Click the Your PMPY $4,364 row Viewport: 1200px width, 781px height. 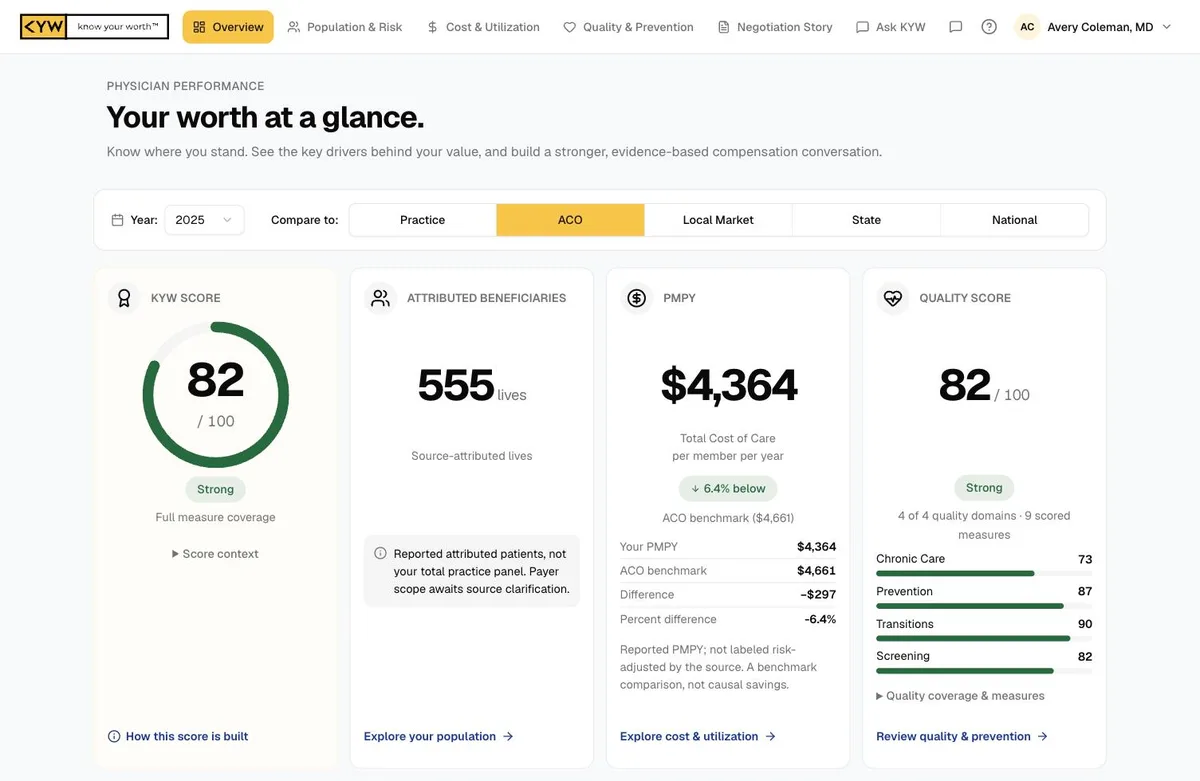pyautogui.click(x=728, y=547)
